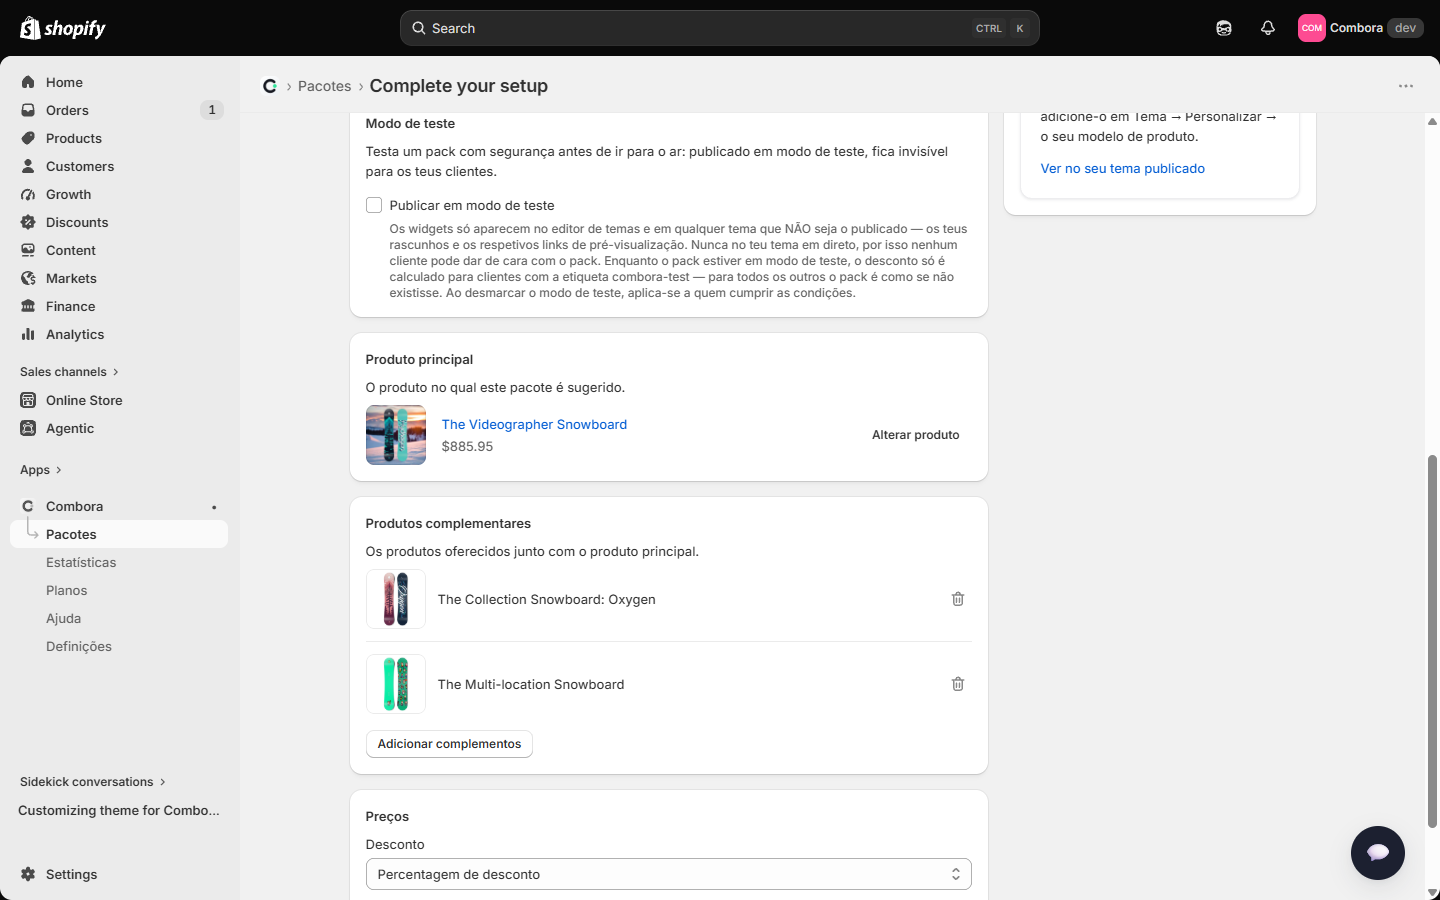Screen dimensions: 1440x900
Task: Open the Estatísticas page
Action: pos(81,562)
